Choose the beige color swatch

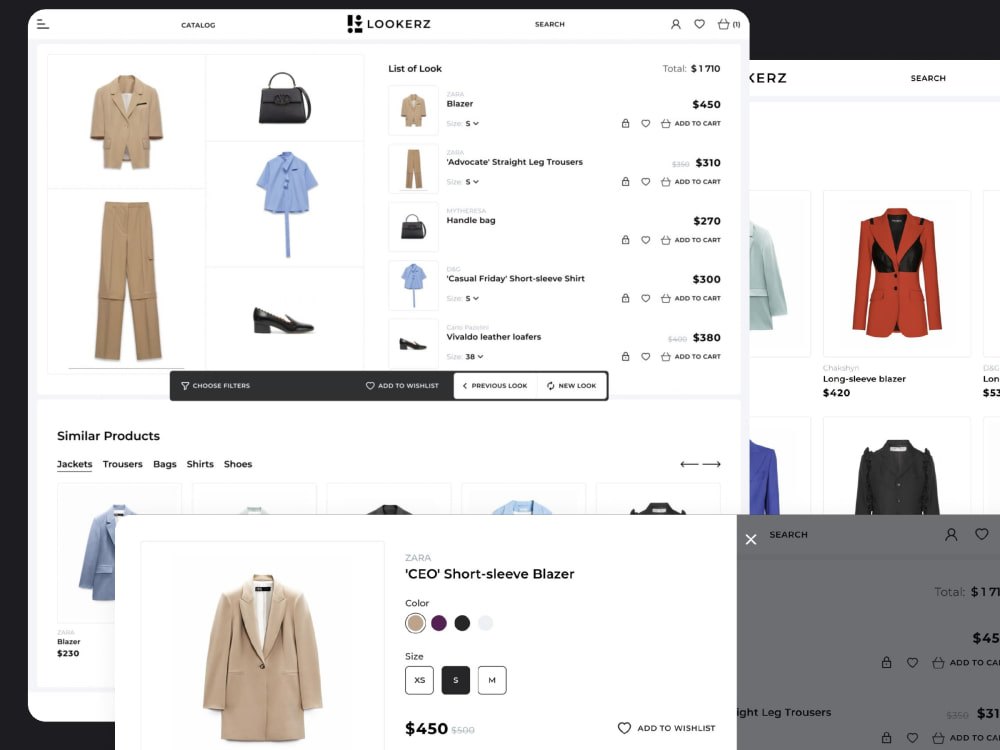pyautogui.click(x=415, y=623)
